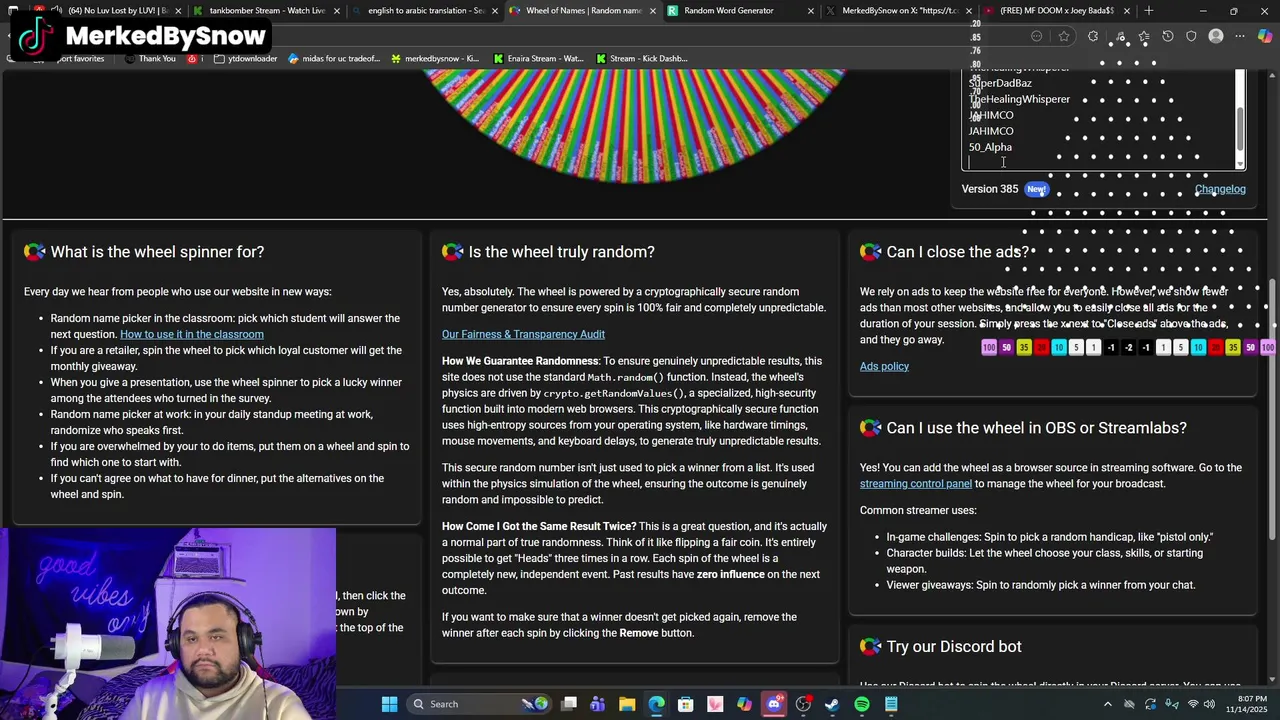
Task: Add this page to favorites star
Action: pos(1064,36)
